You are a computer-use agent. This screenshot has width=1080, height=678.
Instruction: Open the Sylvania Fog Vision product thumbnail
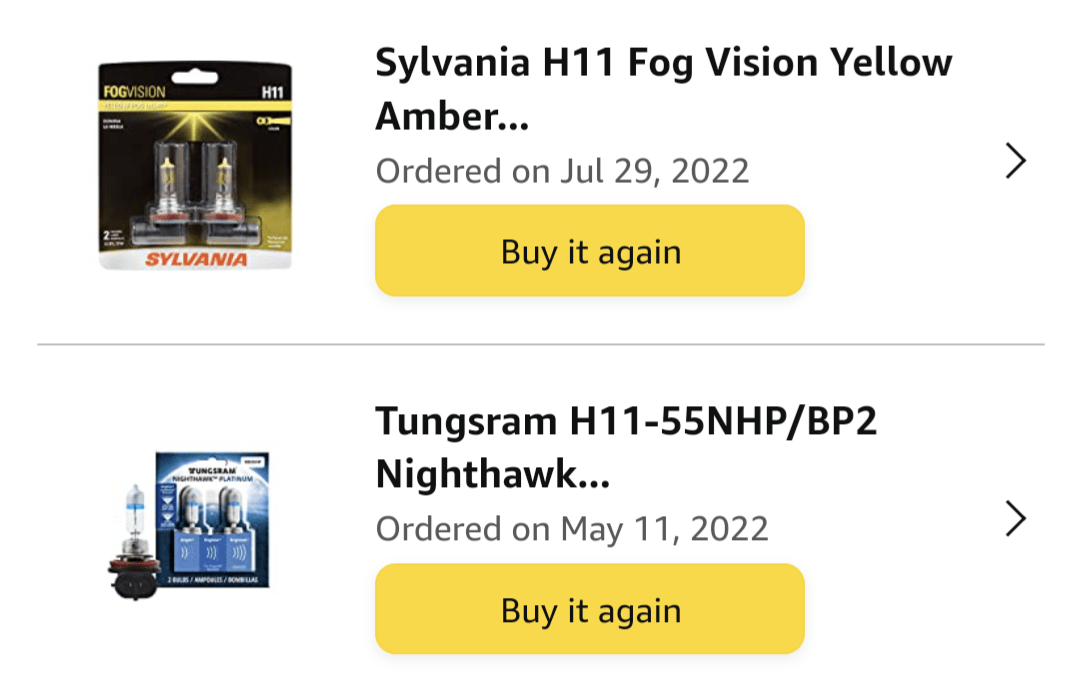point(195,165)
